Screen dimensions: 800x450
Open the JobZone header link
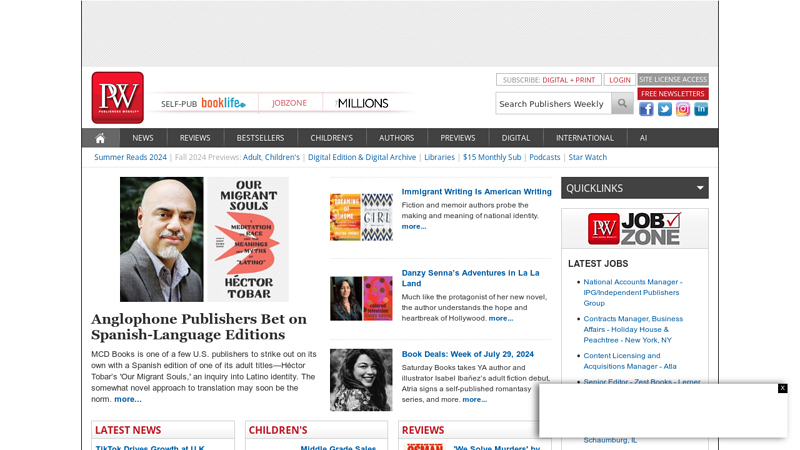coord(289,103)
